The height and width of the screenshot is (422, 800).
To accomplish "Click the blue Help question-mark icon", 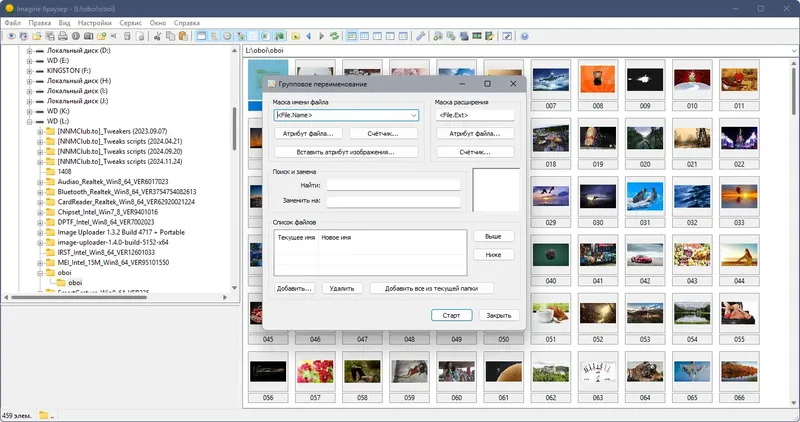I will point(524,36).
